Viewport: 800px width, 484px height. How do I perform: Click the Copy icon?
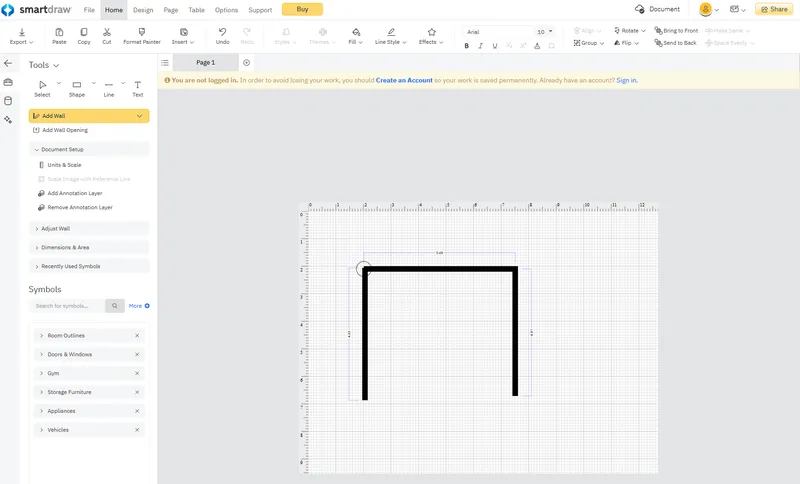pos(84,36)
